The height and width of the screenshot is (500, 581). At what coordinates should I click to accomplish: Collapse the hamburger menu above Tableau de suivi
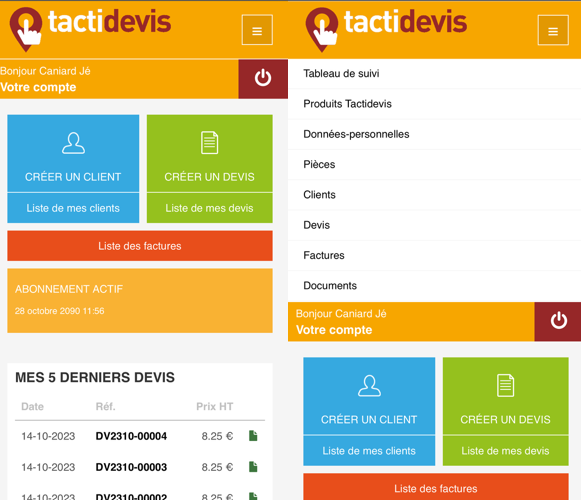(553, 30)
